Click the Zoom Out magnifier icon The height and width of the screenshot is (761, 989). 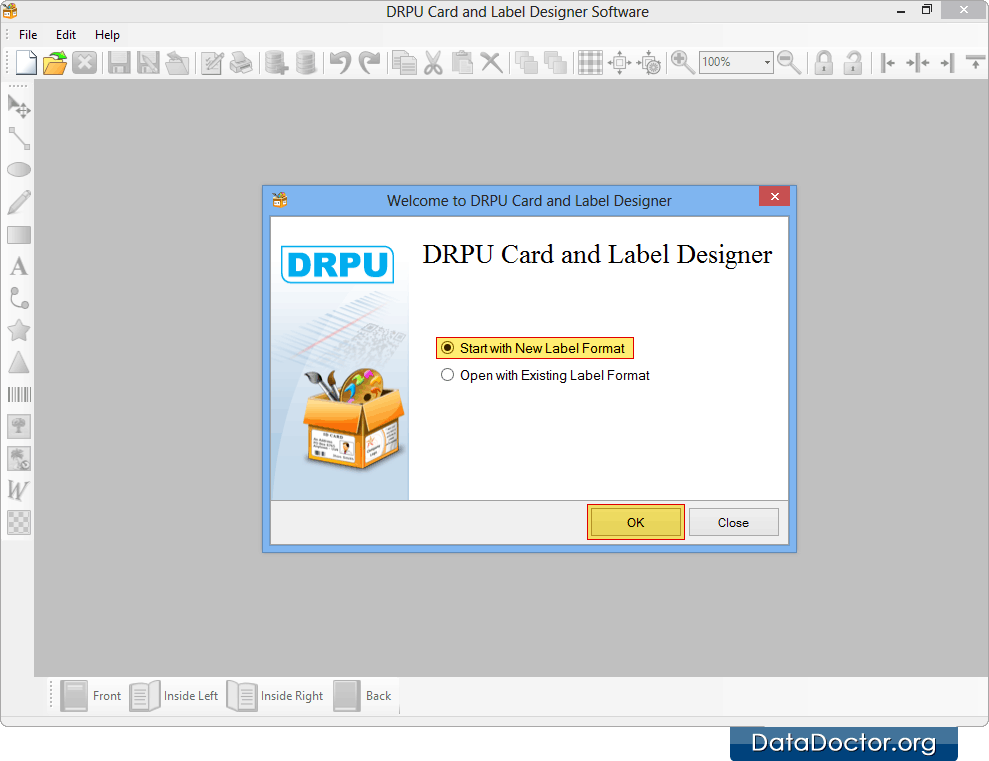click(x=789, y=62)
